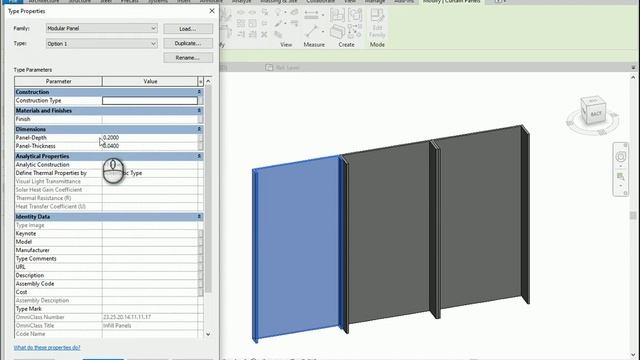The image size is (640, 360).
Task: Click the 'Type Mark' parameter row
Action: coord(109,309)
